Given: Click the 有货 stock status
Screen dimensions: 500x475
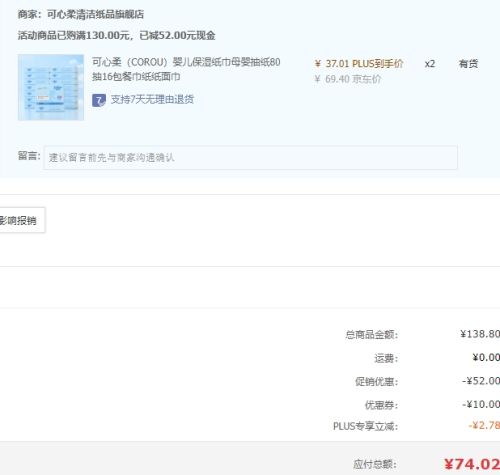Looking at the screenshot, I should pos(468,63).
